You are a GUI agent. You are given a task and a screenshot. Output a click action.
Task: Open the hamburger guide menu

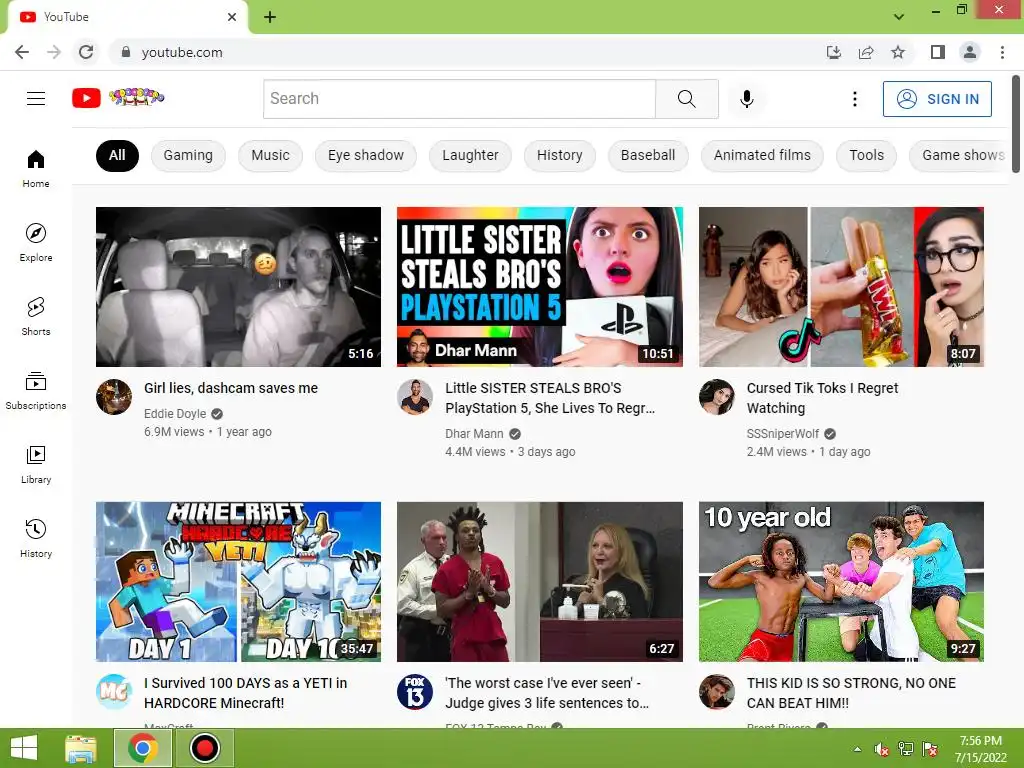(36, 99)
